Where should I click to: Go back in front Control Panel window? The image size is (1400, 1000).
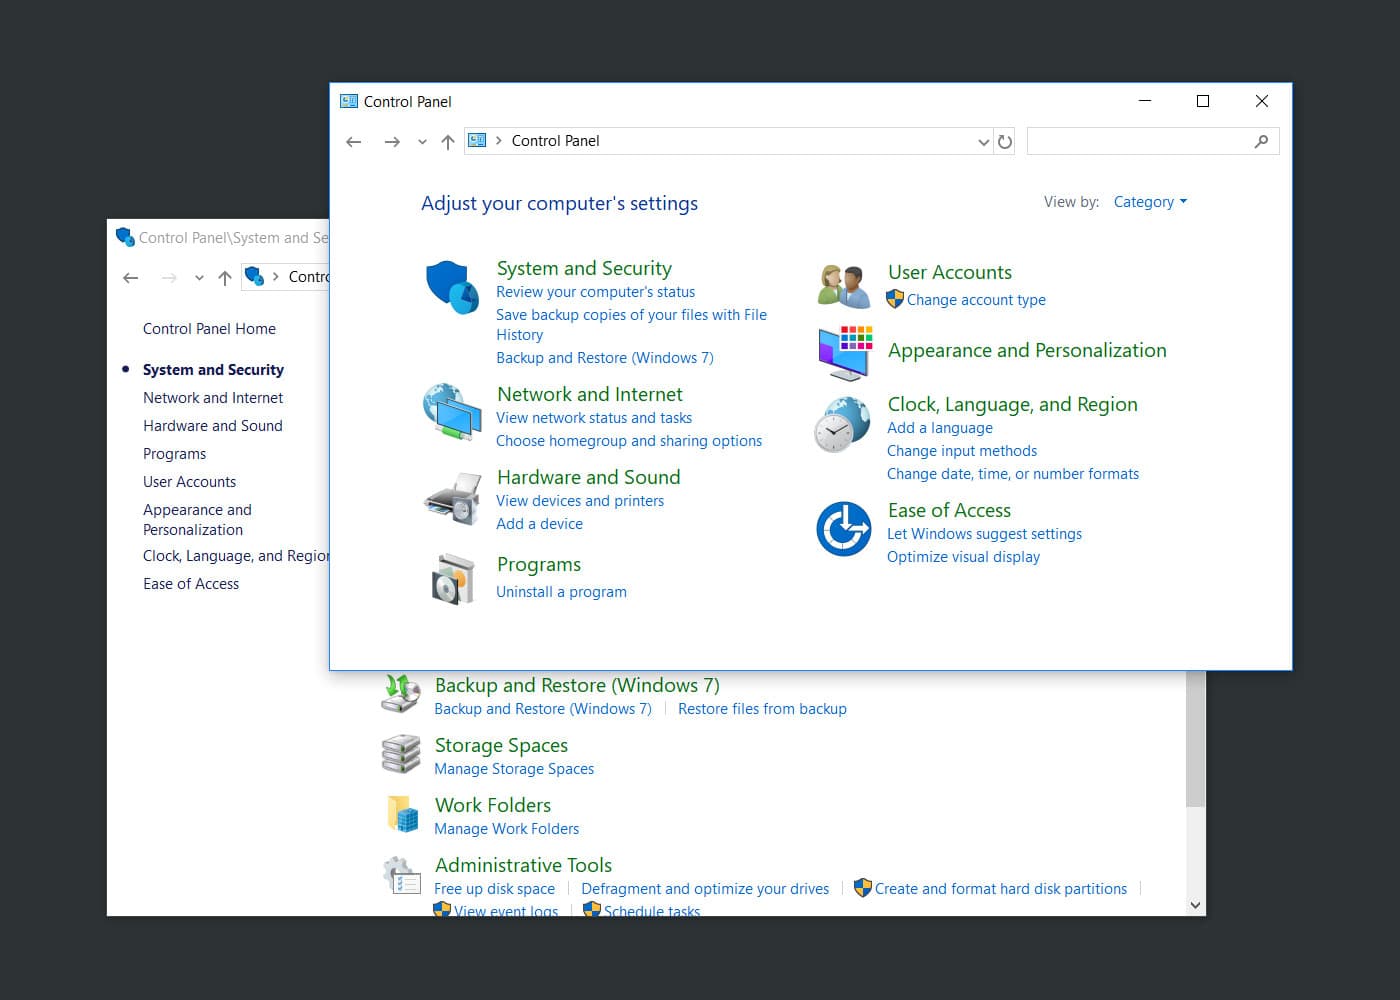coord(354,142)
